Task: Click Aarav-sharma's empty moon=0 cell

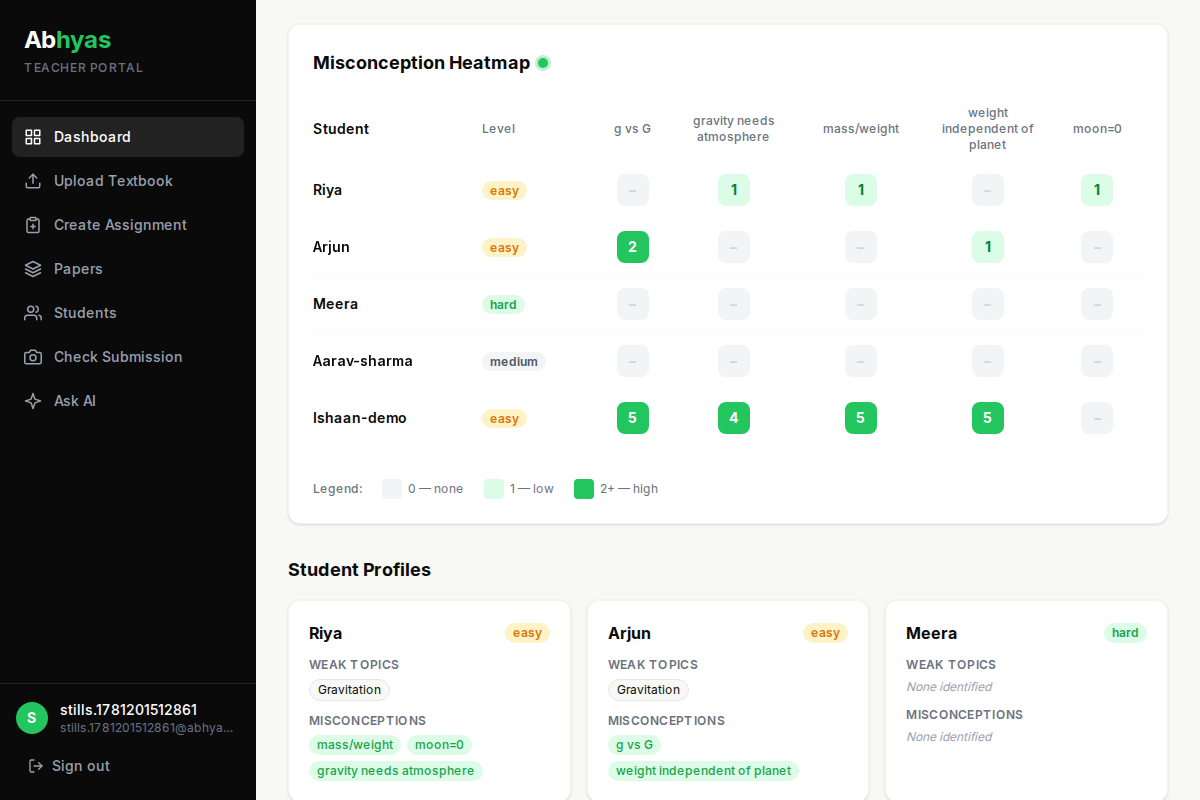Action: (1097, 361)
